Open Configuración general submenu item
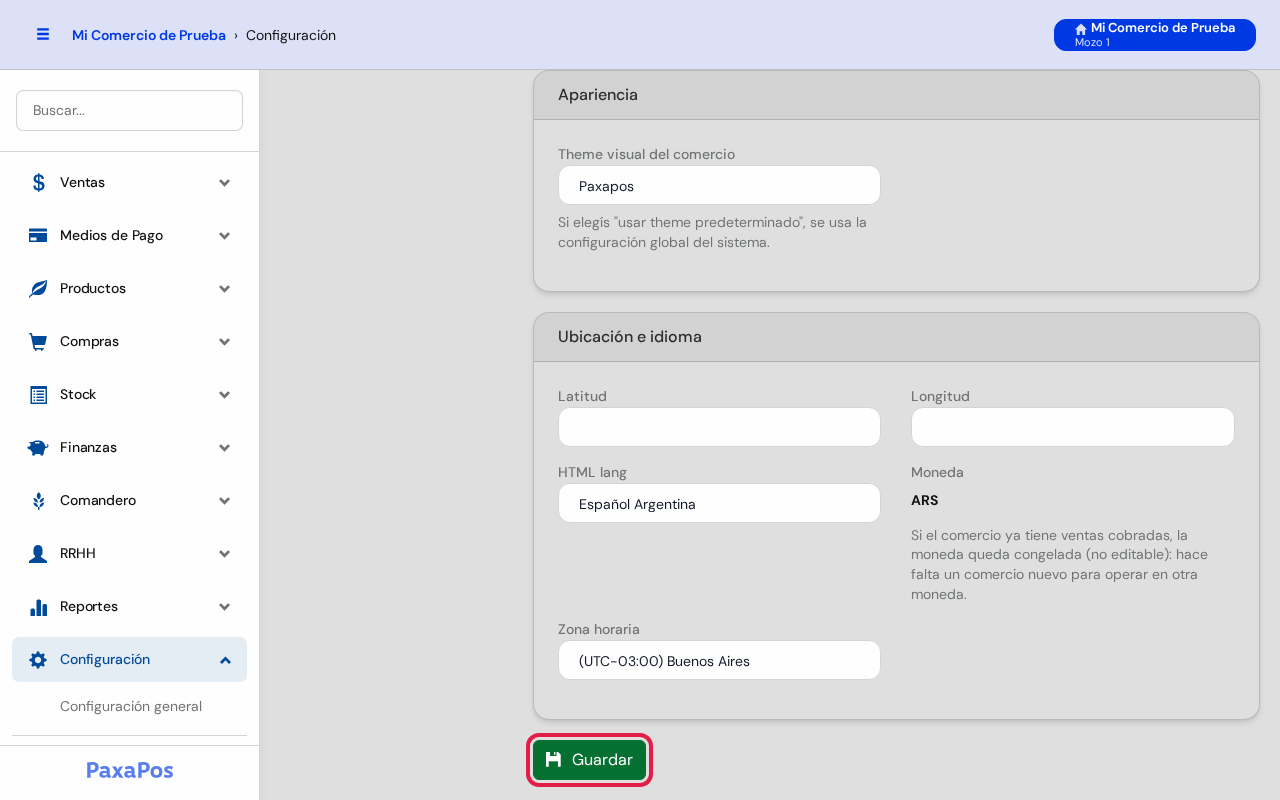This screenshot has height=800, width=1280. tap(131, 707)
